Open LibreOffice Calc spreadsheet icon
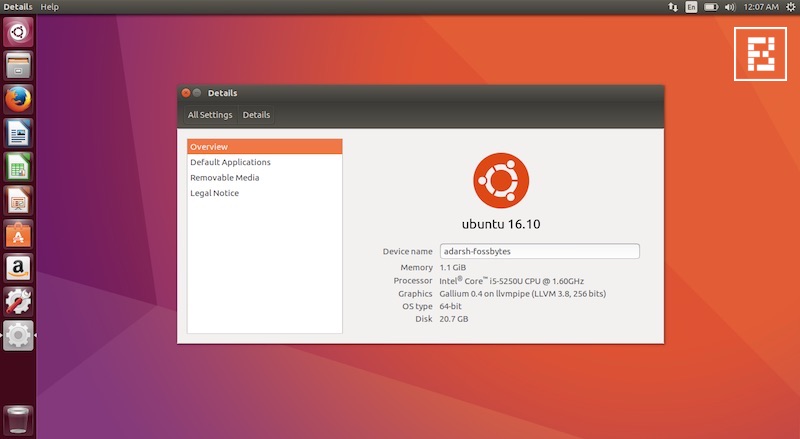 point(18,167)
